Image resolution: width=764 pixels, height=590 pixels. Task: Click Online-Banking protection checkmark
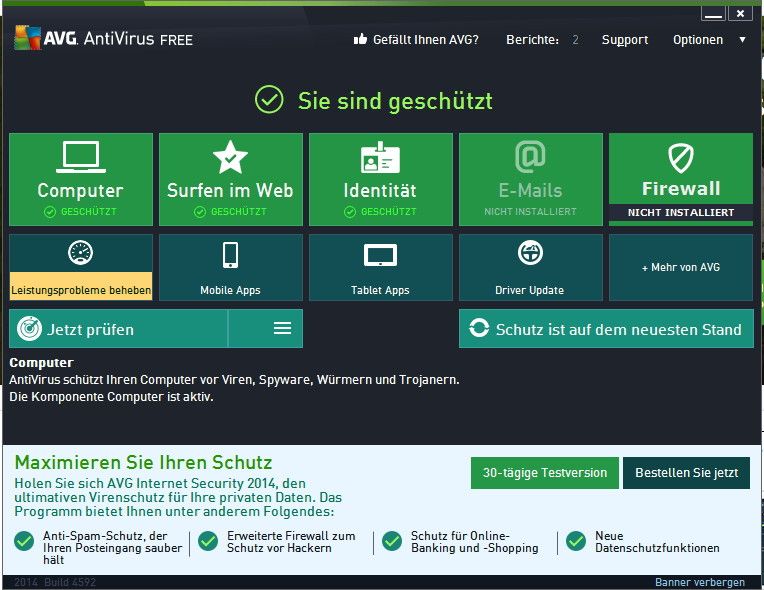pos(392,541)
